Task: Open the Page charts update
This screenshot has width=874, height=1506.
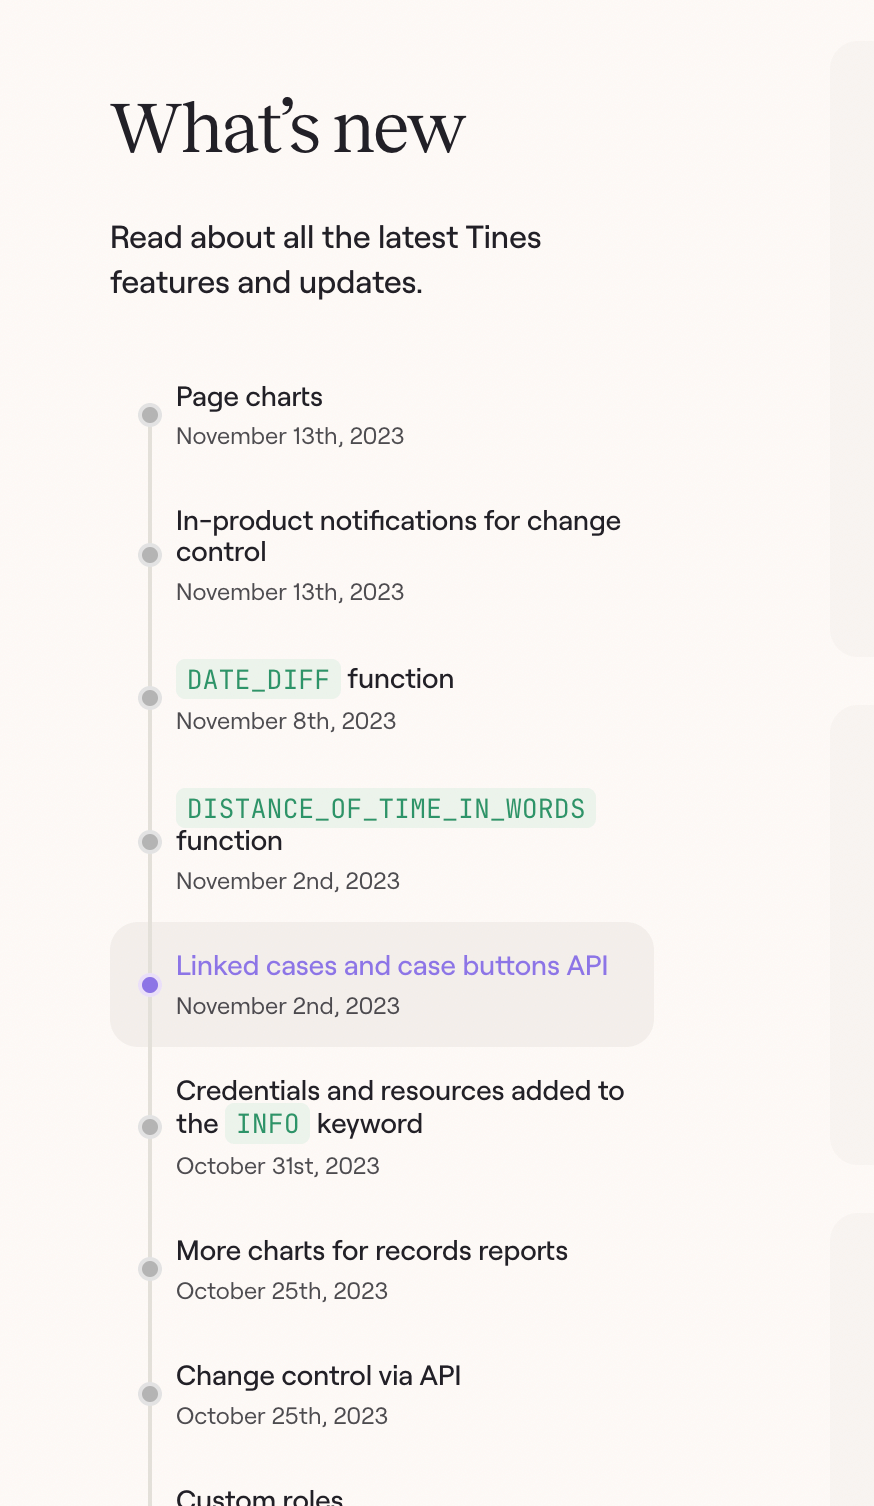Action: coord(249,397)
